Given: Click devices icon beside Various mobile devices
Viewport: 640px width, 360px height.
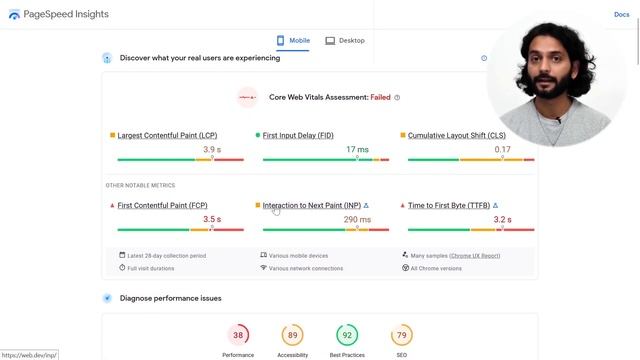Looking at the screenshot, I should pos(264,255).
